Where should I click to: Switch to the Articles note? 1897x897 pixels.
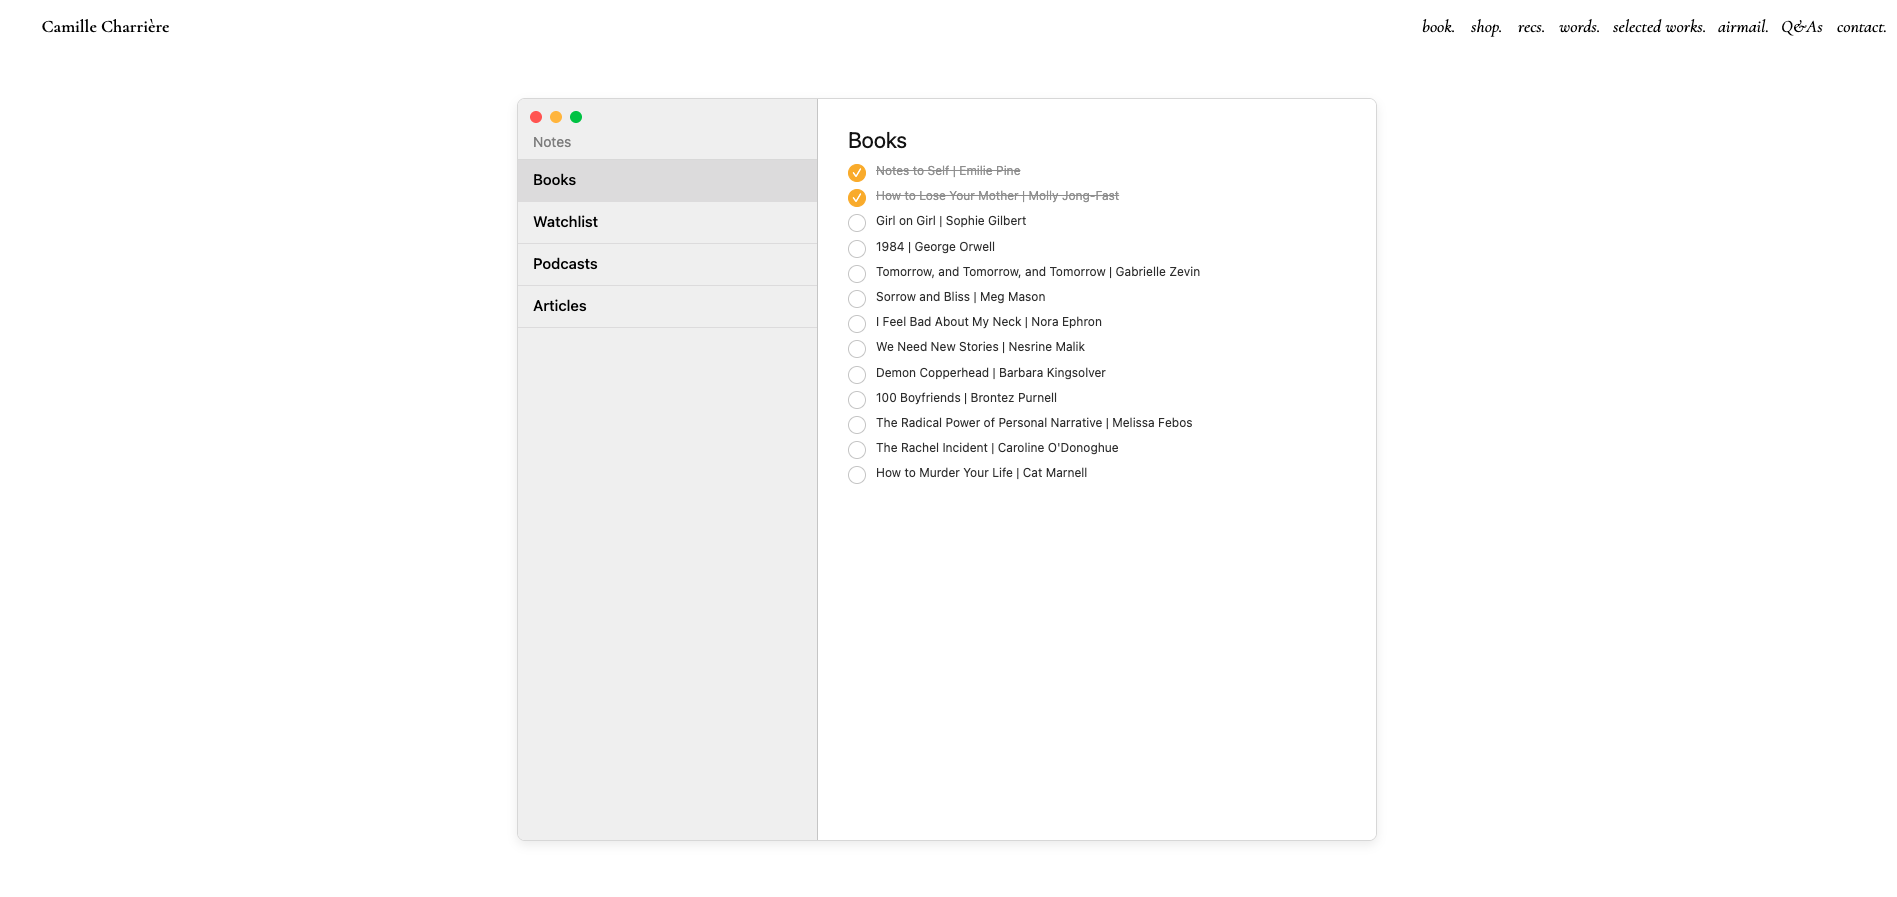click(x=667, y=306)
